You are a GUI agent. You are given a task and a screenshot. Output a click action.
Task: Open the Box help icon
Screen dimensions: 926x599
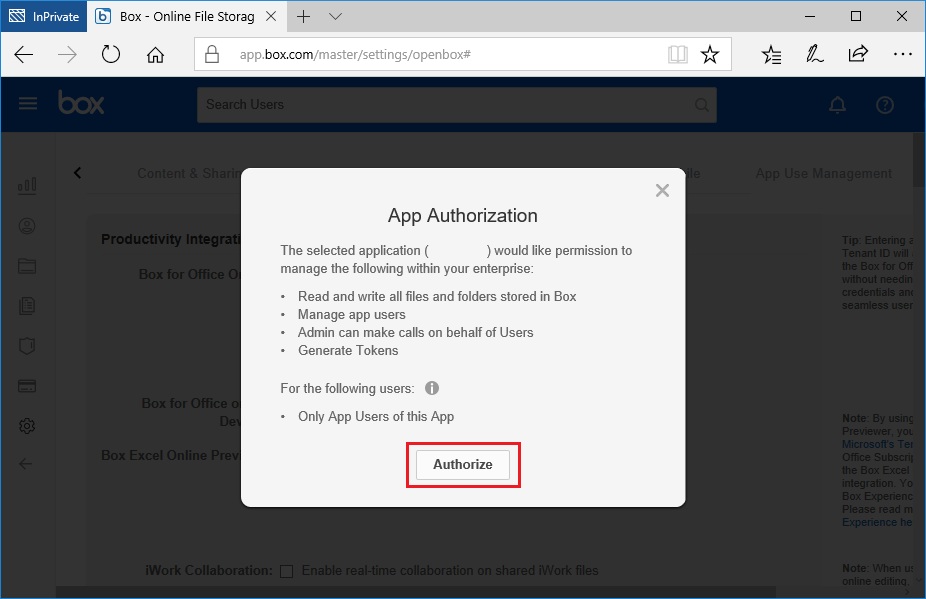pos(885,105)
